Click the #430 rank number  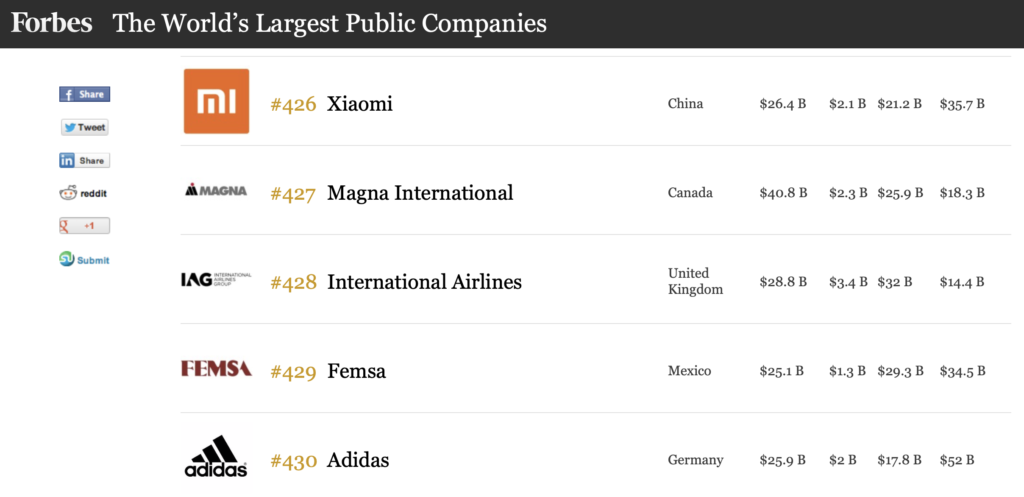[293, 460]
